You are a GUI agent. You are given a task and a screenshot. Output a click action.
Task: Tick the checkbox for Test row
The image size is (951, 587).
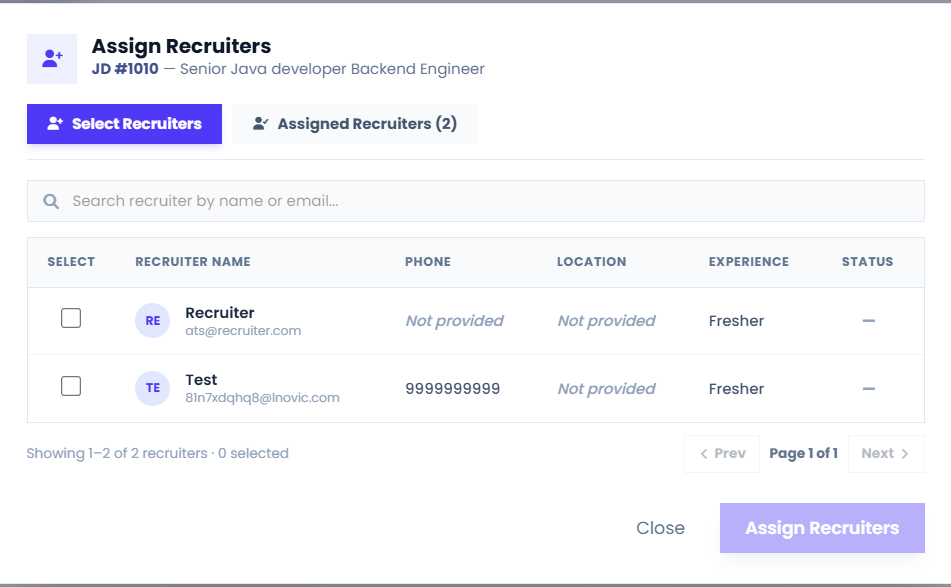click(71, 386)
